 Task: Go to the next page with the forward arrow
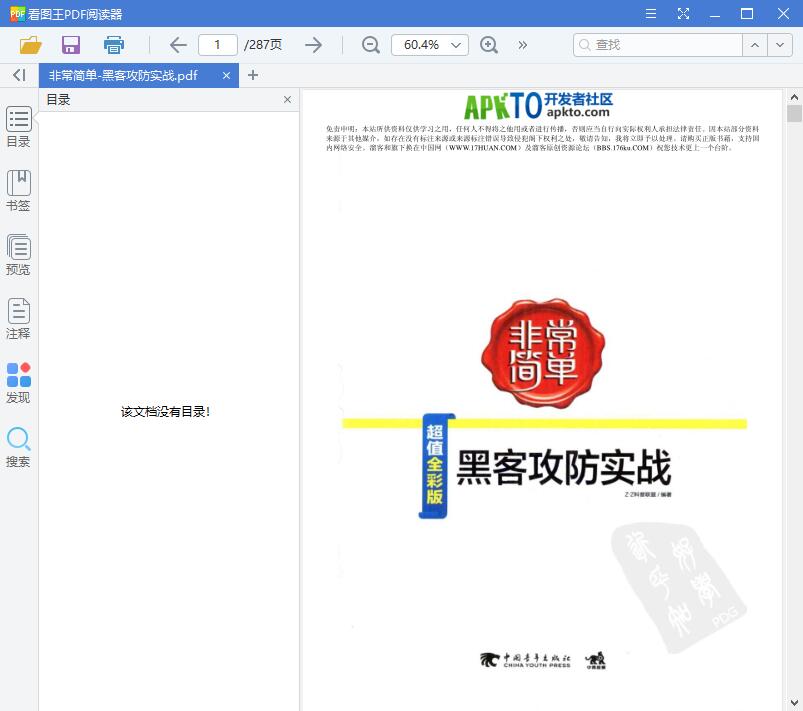(x=313, y=45)
